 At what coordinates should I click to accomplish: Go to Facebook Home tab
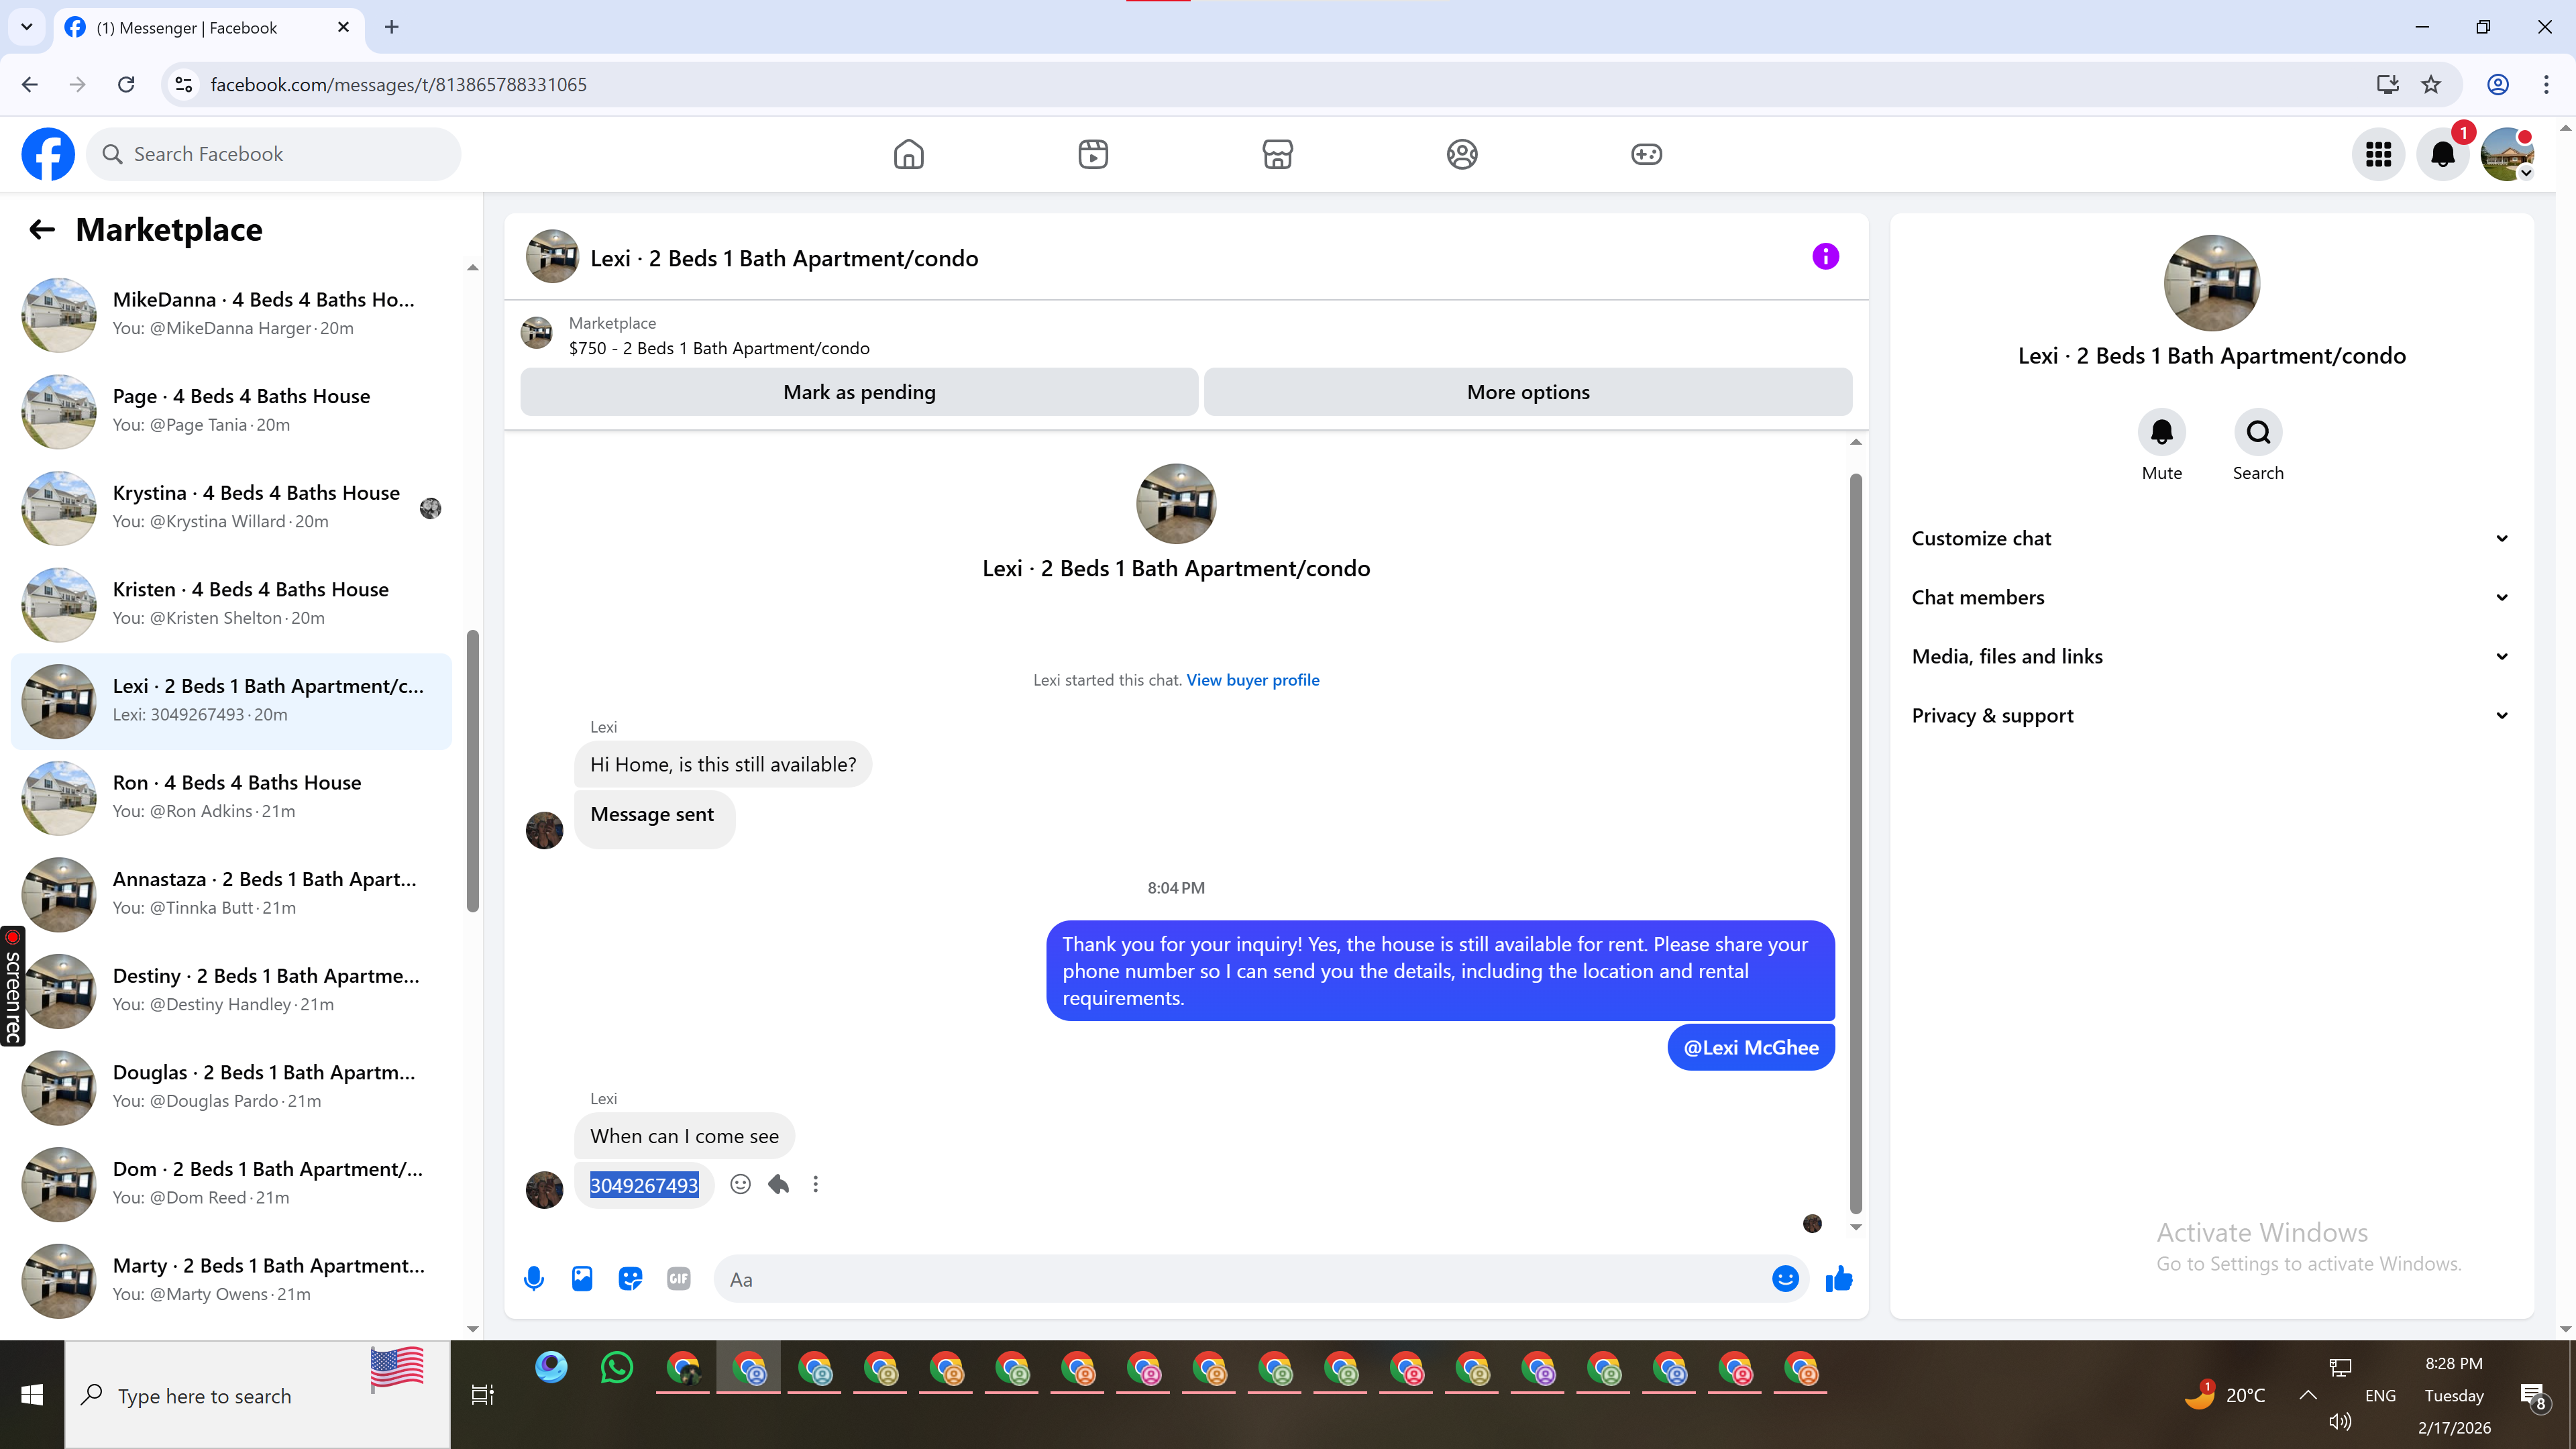click(x=908, y=154)
